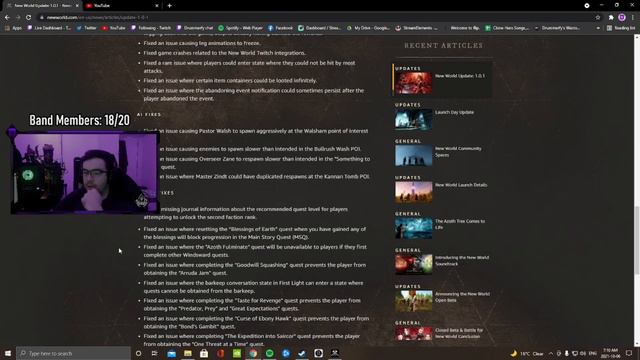Open the Twitter bookmark
Screen dimensions: 640x360
coord(86,28)
